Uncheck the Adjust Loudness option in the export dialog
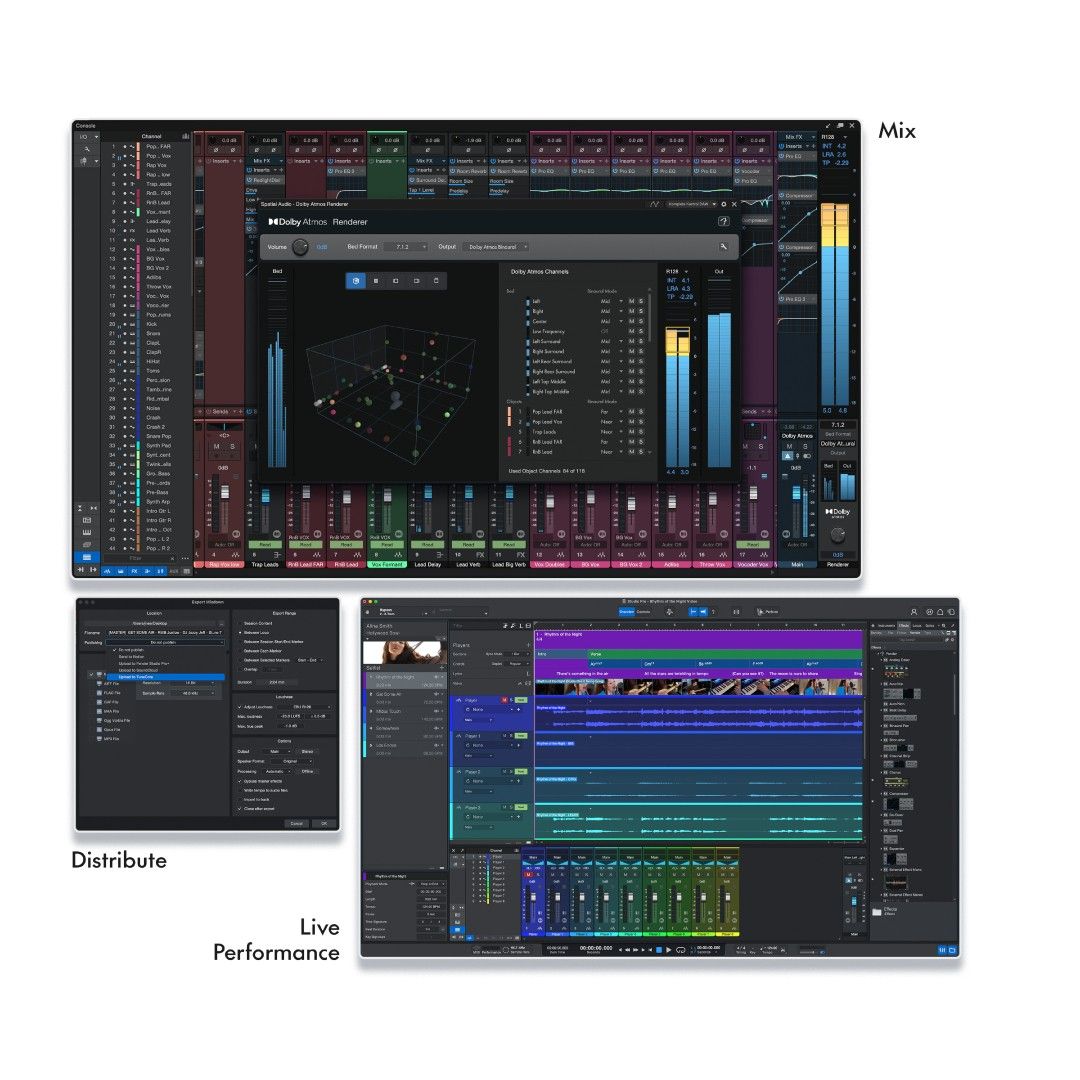The width and height of the screenshot is (1080, 1080). [241, 707]
